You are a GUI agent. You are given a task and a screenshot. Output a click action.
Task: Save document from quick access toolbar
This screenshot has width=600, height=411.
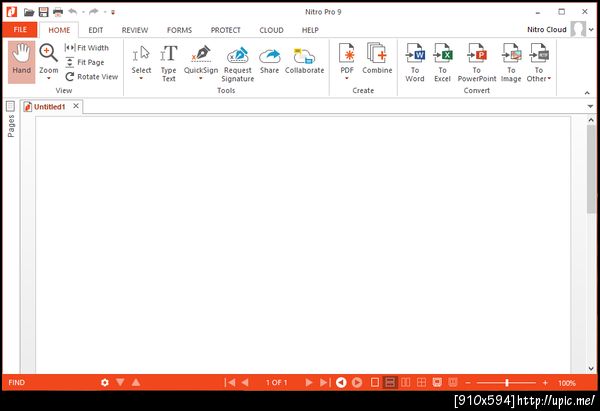44,12
